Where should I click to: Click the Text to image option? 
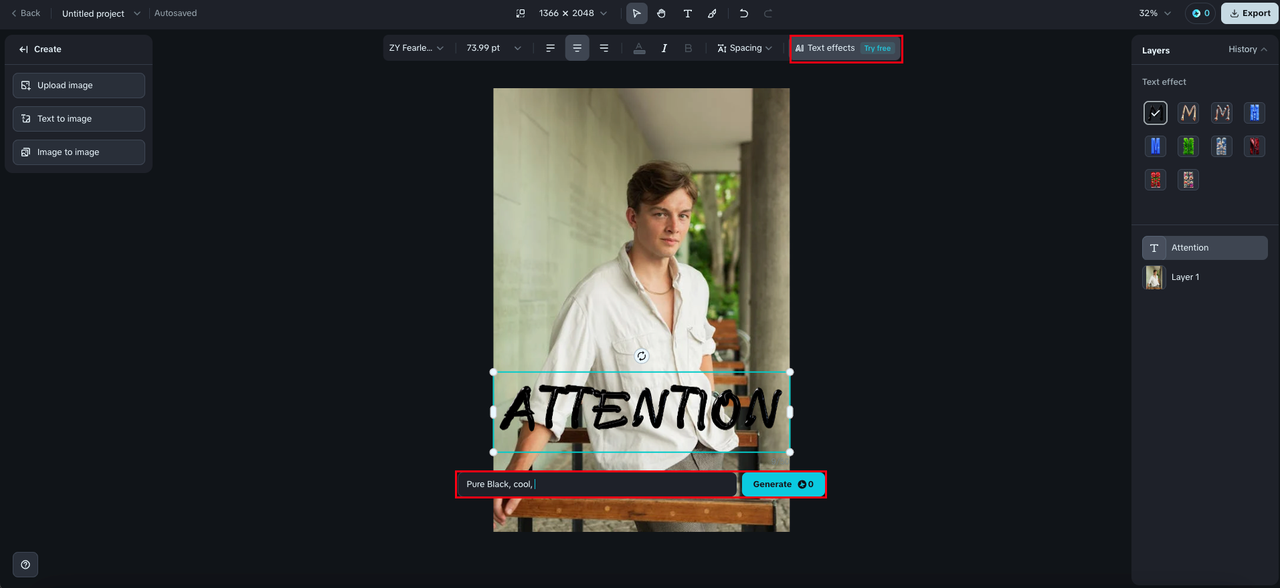(79, 118)
